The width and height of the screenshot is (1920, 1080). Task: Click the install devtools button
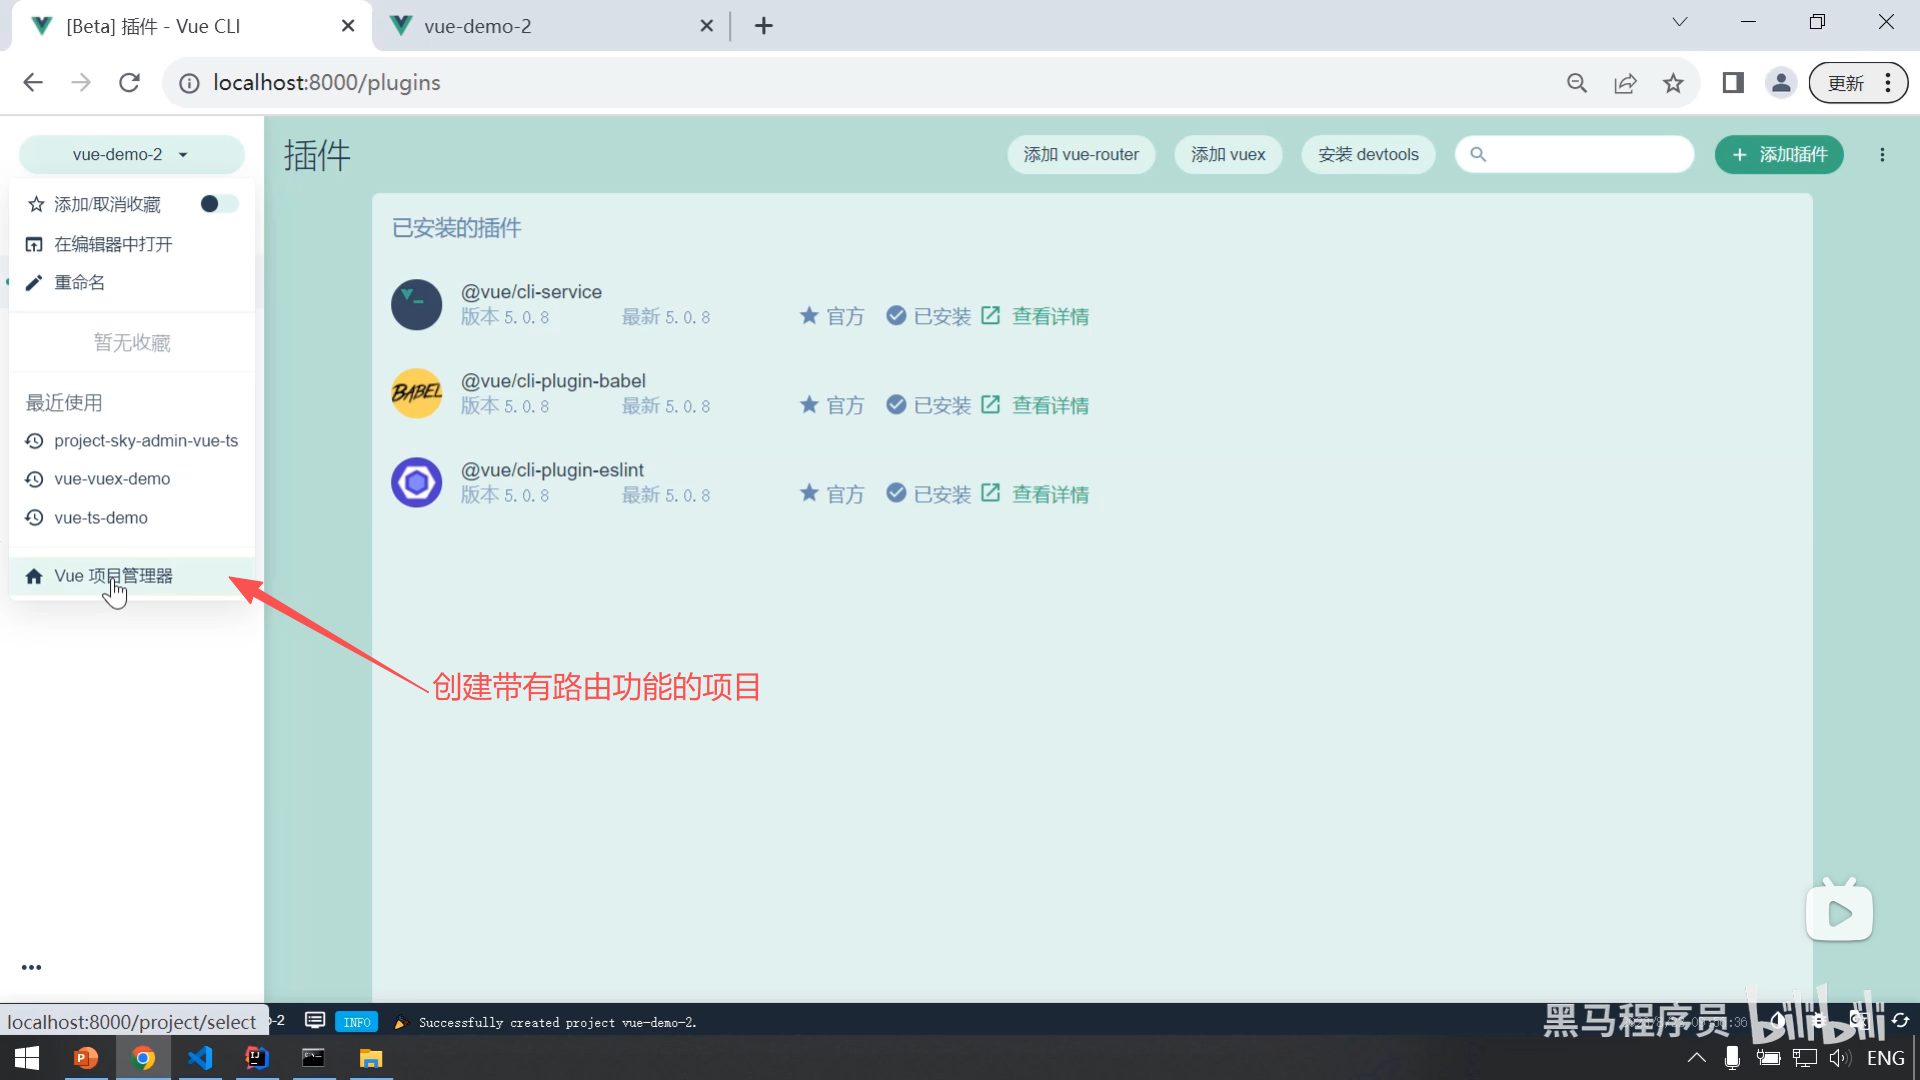(1368, 154)
